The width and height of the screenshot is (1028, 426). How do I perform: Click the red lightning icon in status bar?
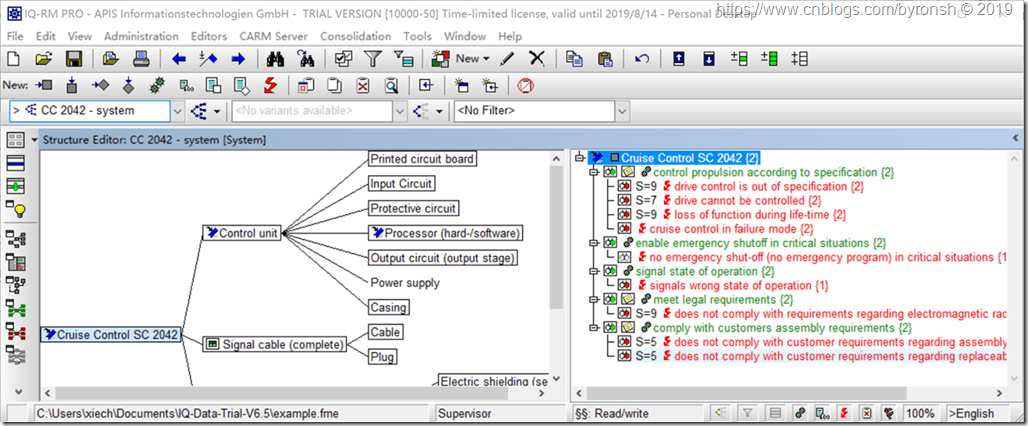[845, 413]
